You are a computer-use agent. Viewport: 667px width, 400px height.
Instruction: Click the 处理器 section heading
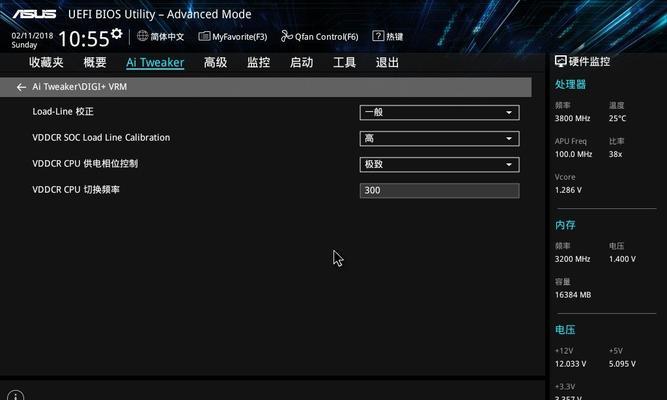coord(570,84)
